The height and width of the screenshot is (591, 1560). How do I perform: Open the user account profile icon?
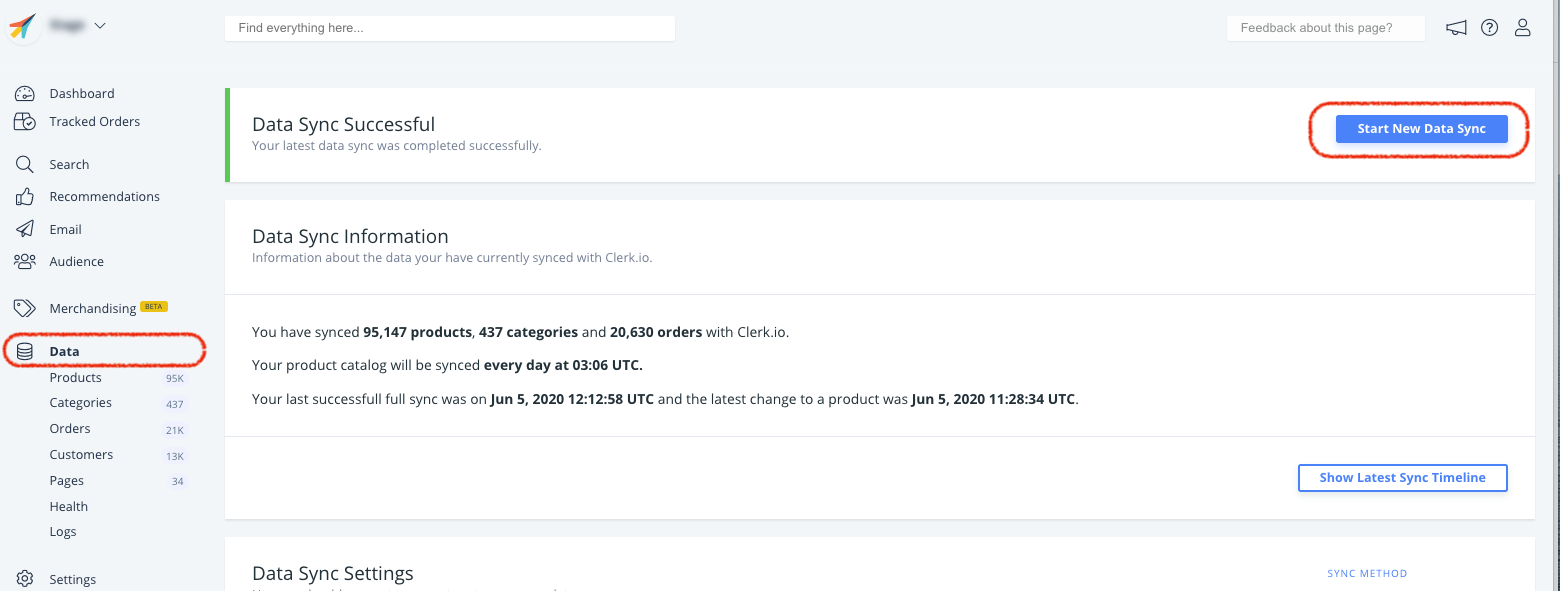coord(1523,28)
